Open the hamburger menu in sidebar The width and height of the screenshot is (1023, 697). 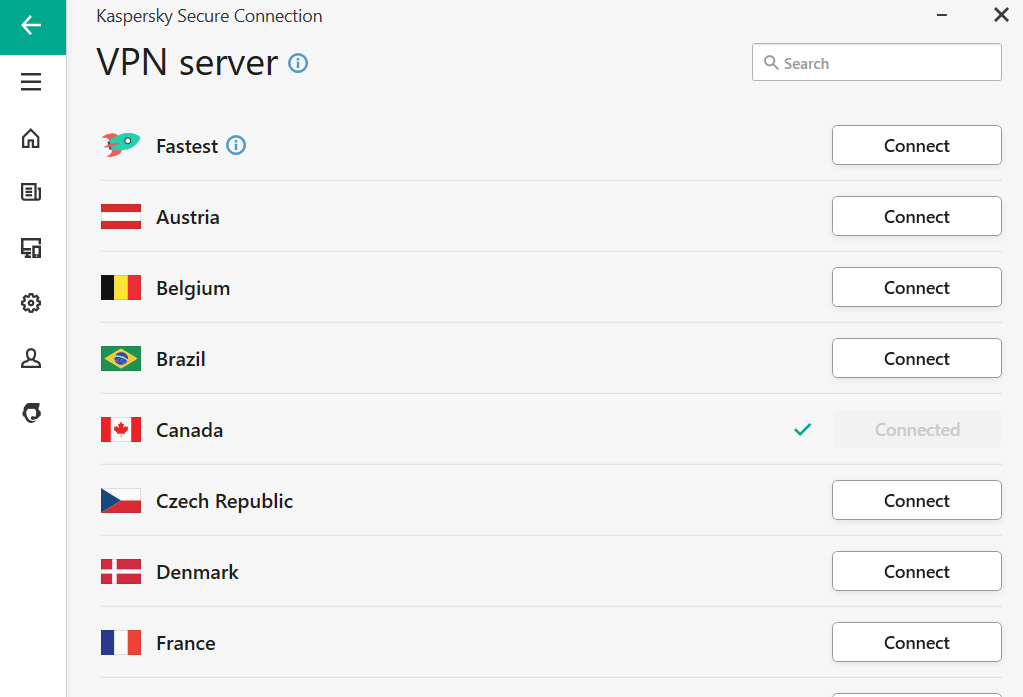coord(31,82)
